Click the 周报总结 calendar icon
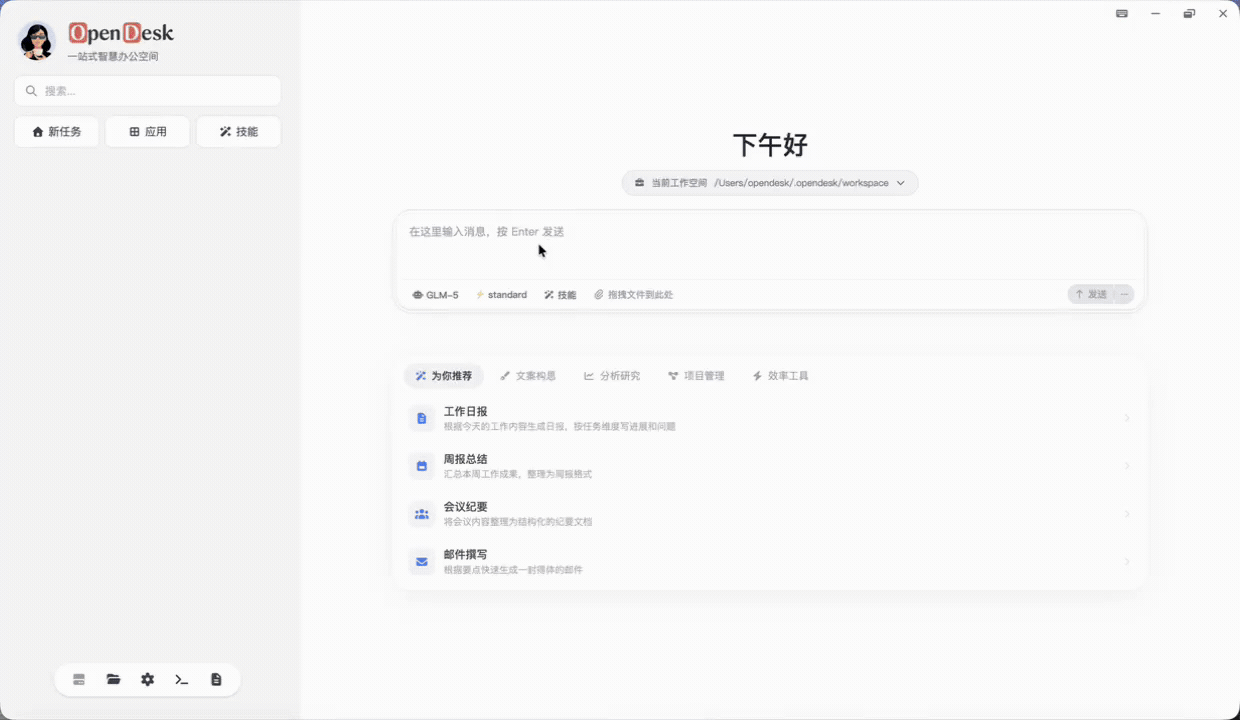The image size is (1240, 720). point(422,466)
